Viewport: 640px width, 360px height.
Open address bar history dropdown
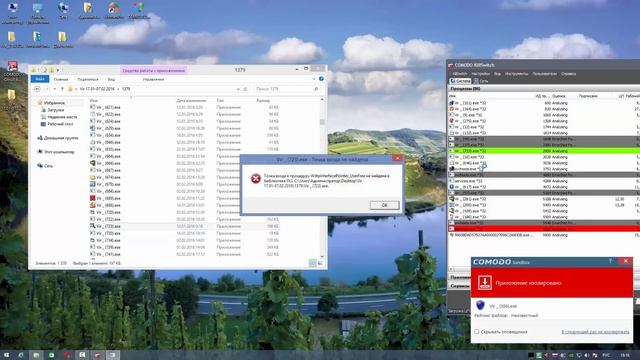[238, 89]
